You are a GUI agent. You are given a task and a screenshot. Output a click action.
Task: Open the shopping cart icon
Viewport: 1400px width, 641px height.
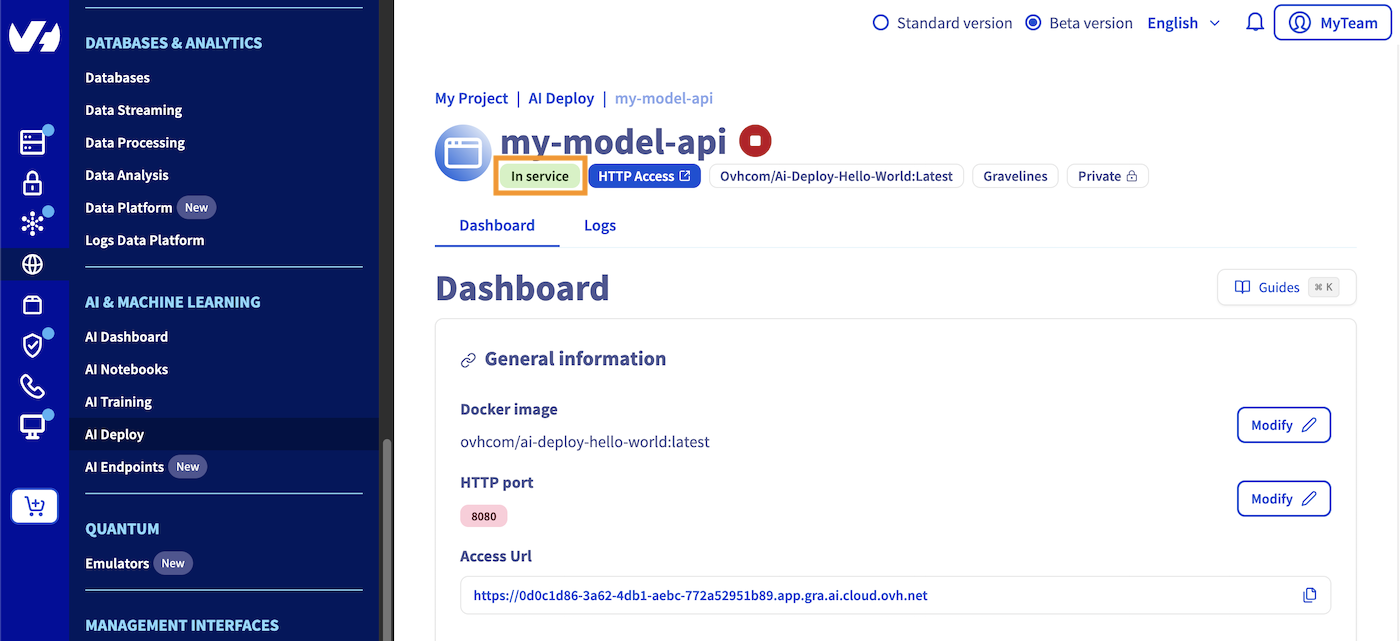tap(34, 506)
